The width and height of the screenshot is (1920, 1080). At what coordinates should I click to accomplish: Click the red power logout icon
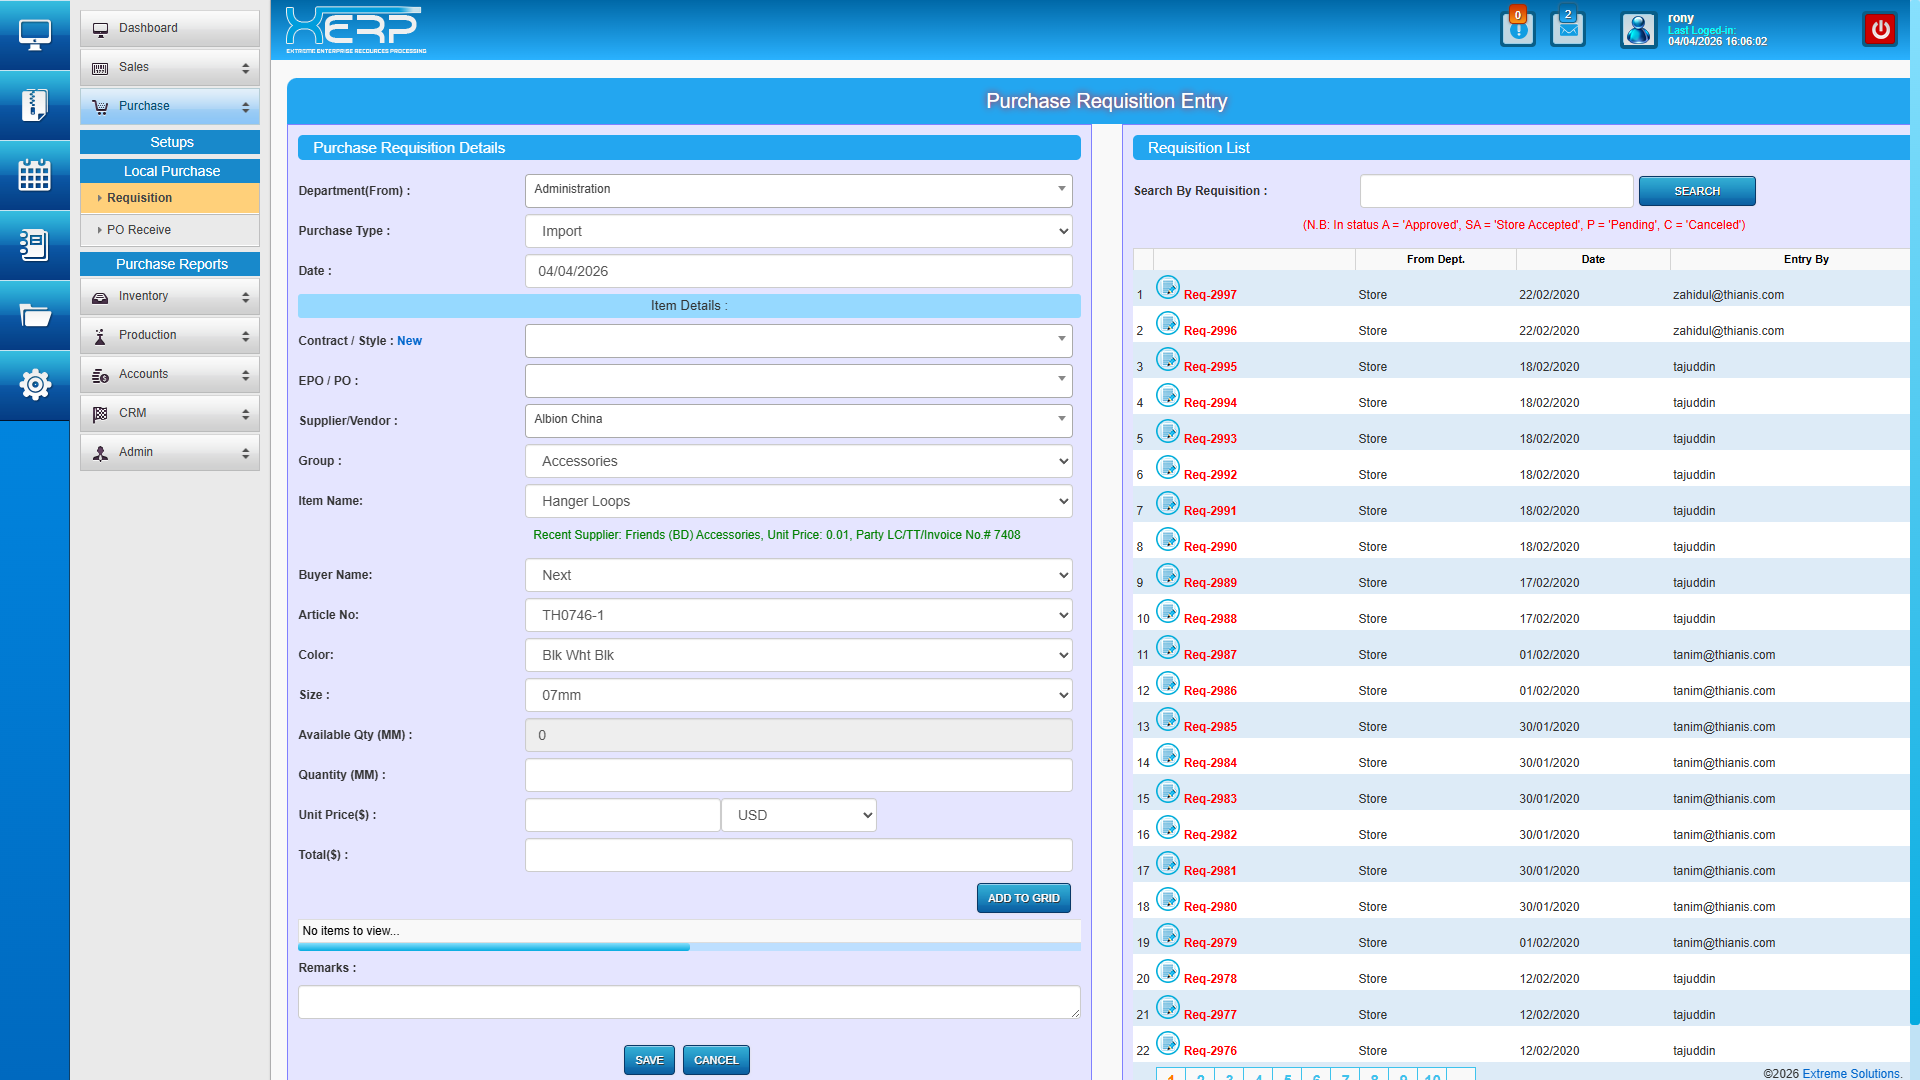pyautogui.click(x=1880, y=29)
